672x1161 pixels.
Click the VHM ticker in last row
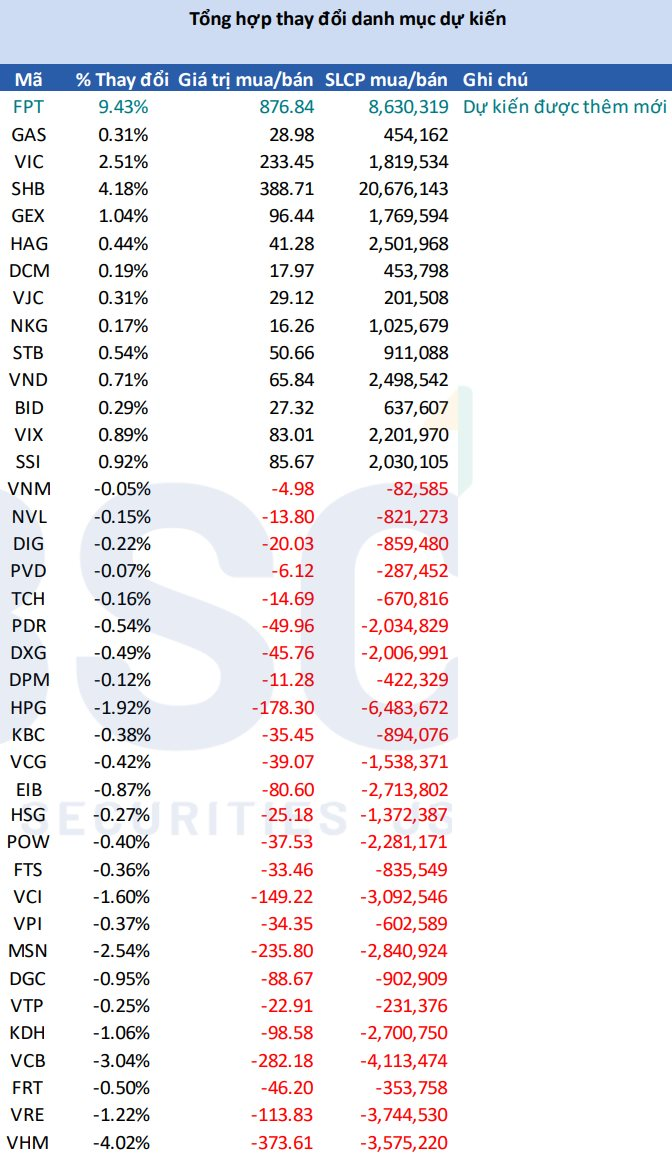coord(28,1143)
